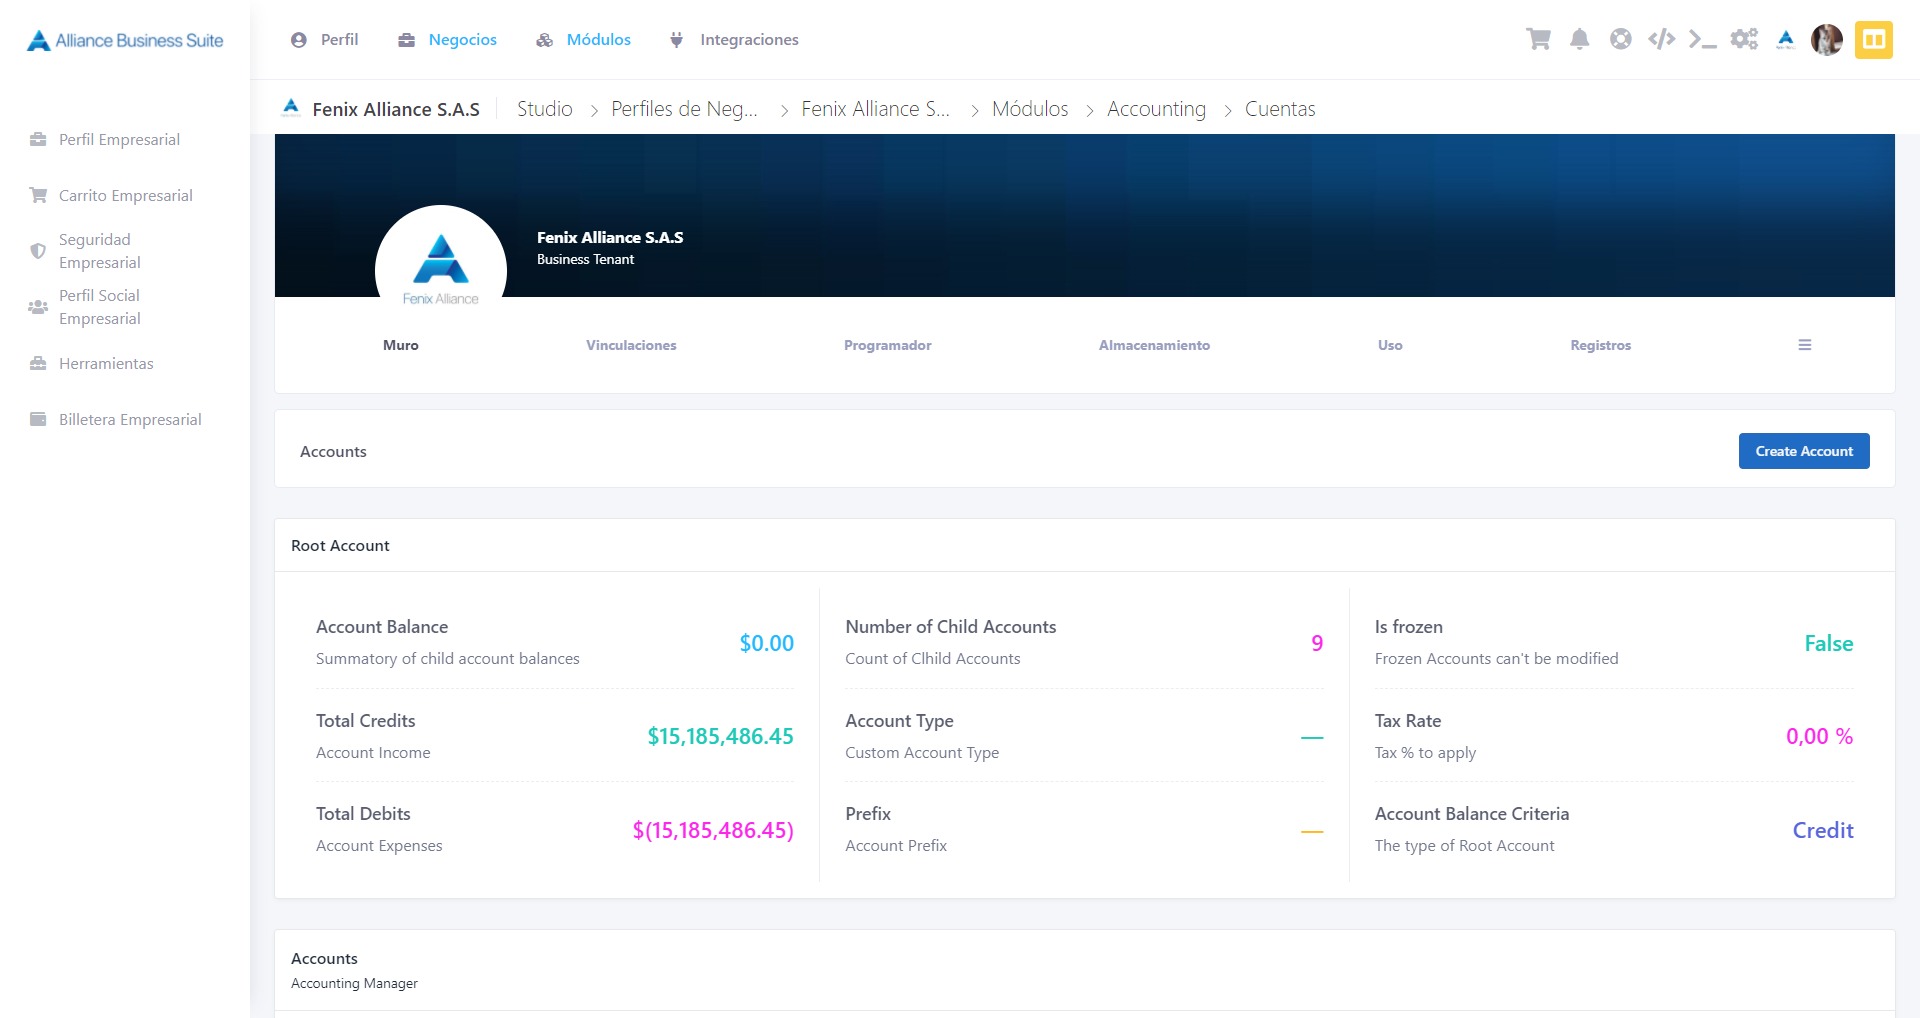Open the hamburger menu in profile tabs

click(x=1804, y=345)
